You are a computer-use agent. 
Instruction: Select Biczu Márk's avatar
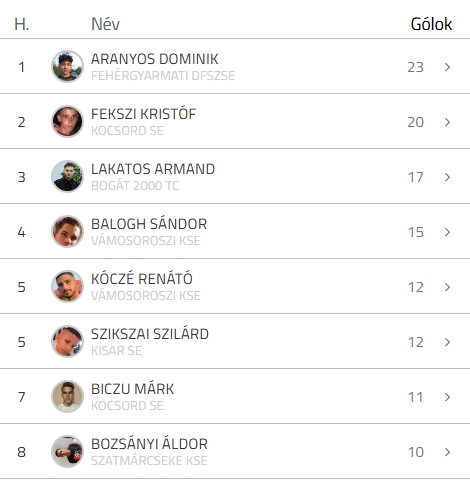(x=67, y=396)
